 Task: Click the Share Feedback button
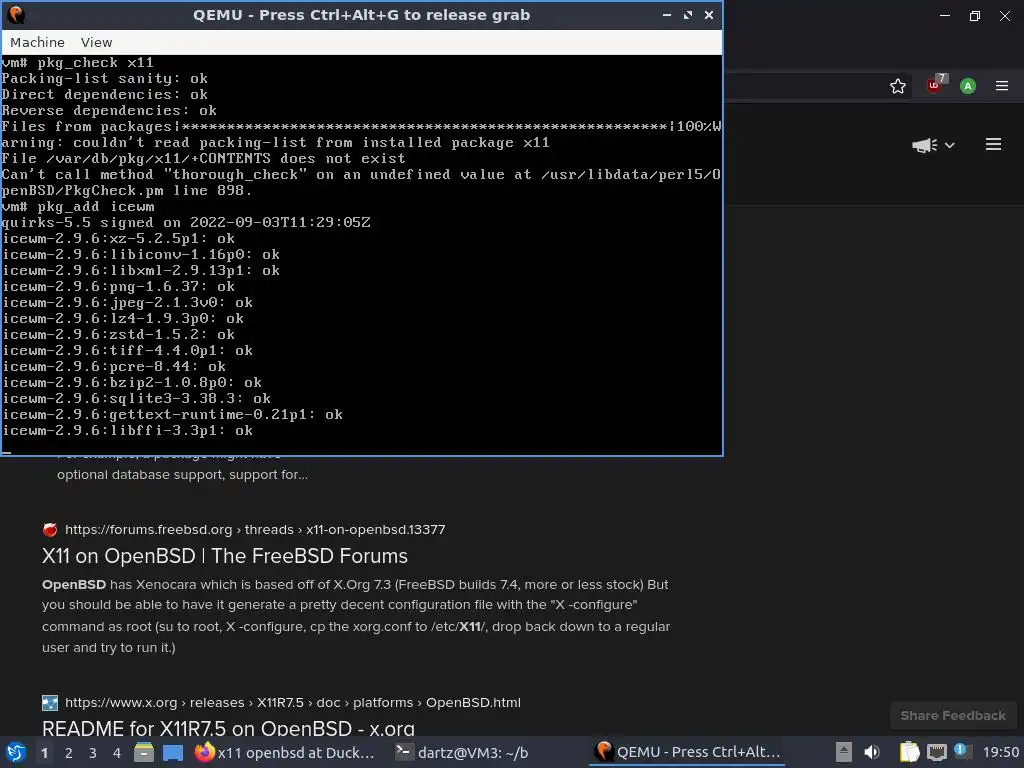(953, 716)
